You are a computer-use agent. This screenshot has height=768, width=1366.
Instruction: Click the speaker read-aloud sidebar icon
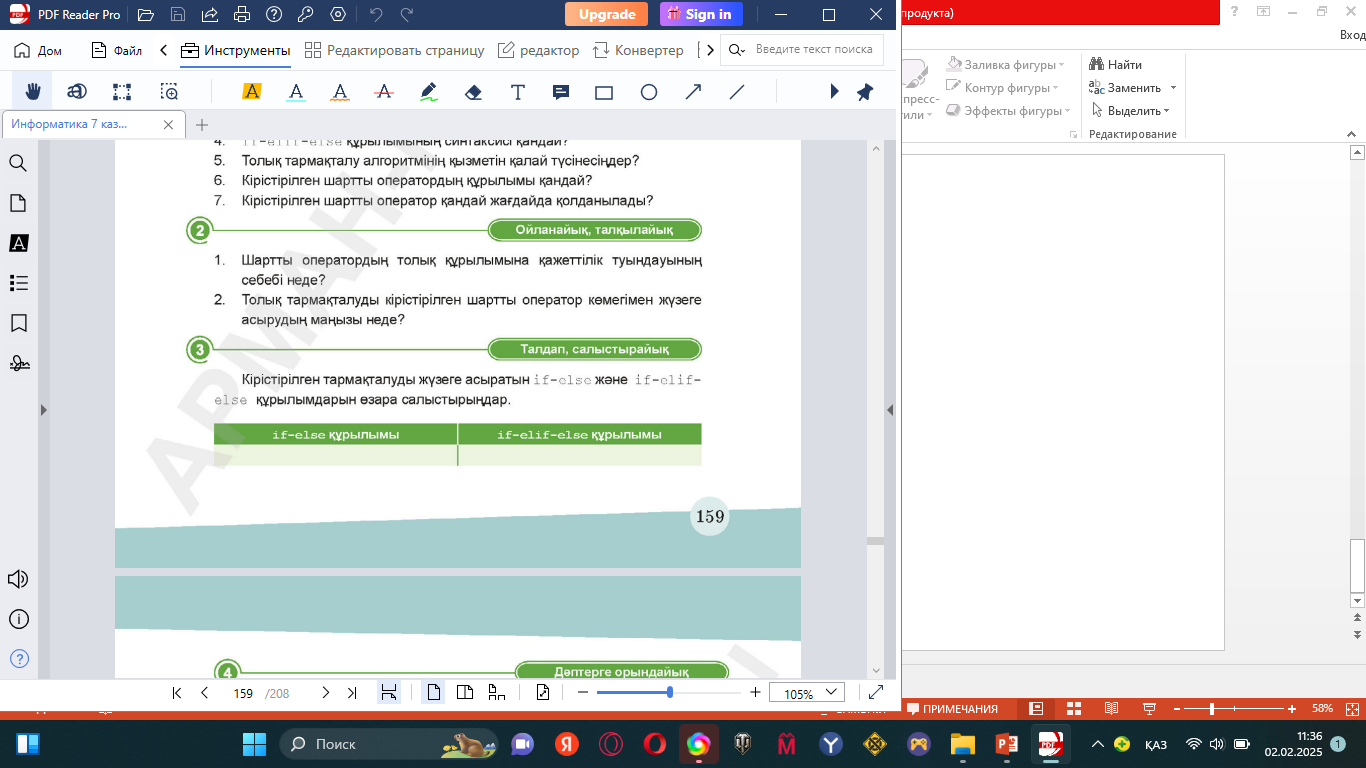click(x=18, y=579)
